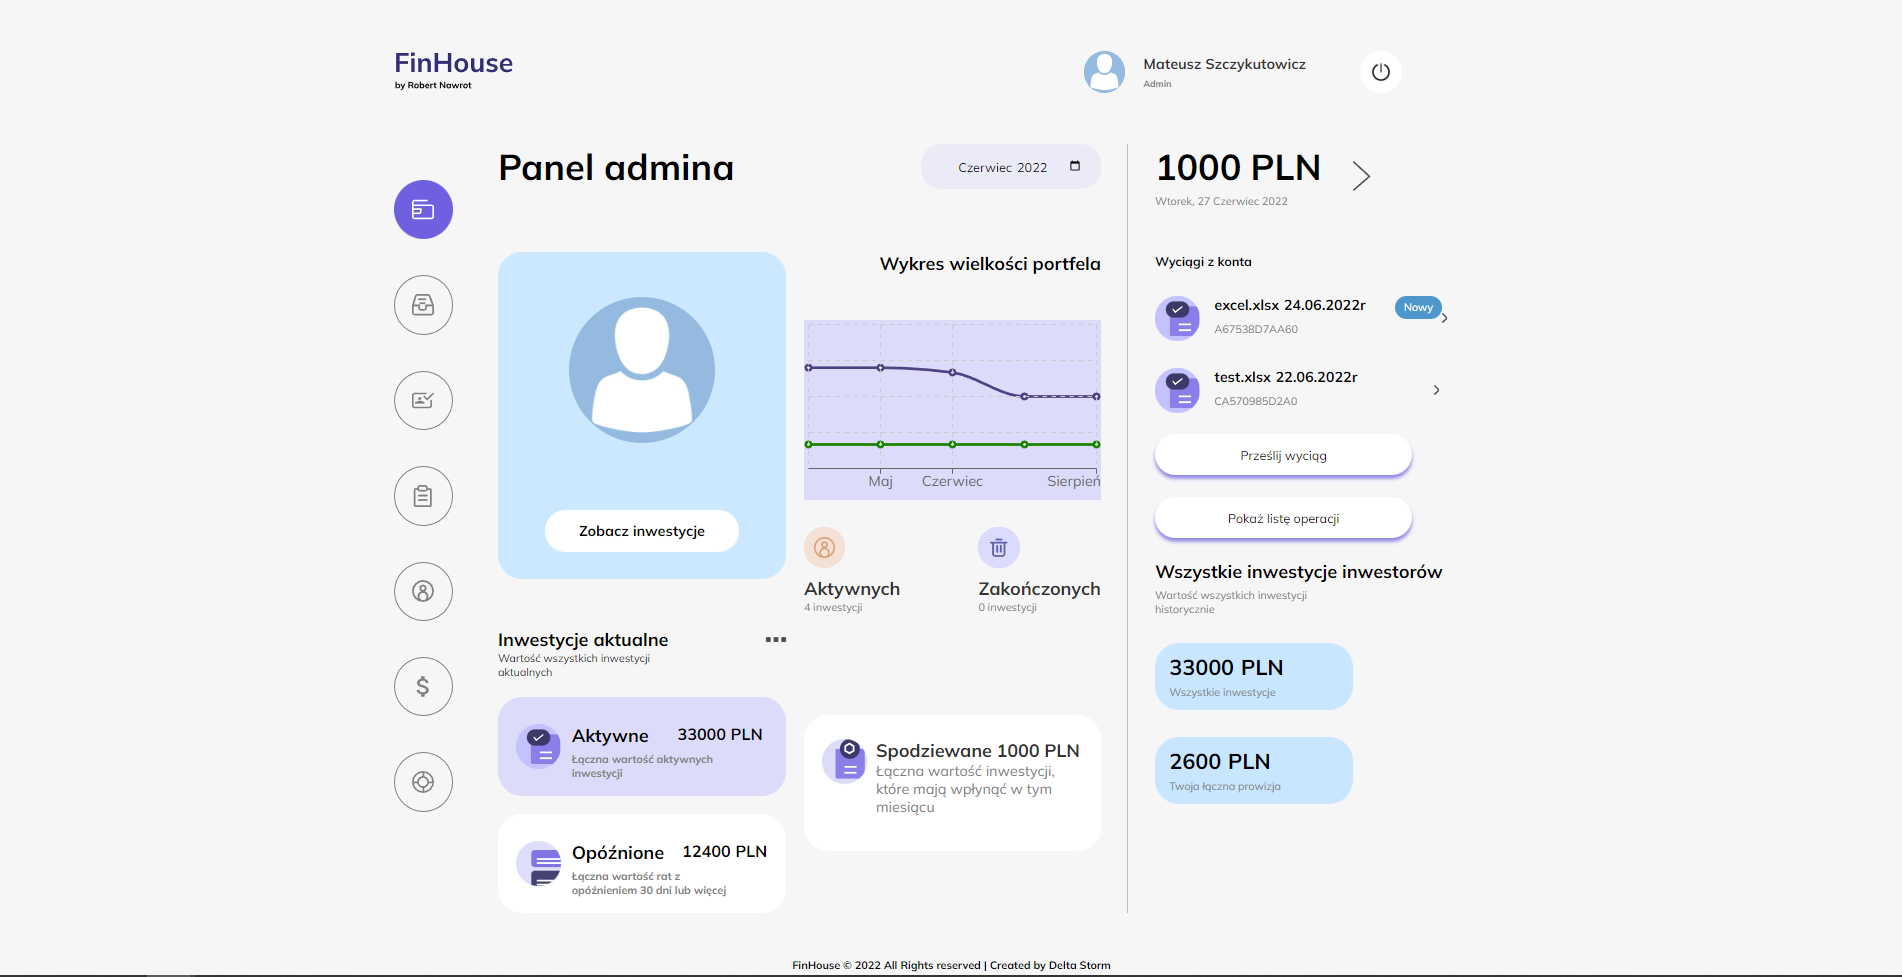1902x977 pixels.
Task: Open the Czerwiec 2022 date picker
Action: click(1010, 167)
